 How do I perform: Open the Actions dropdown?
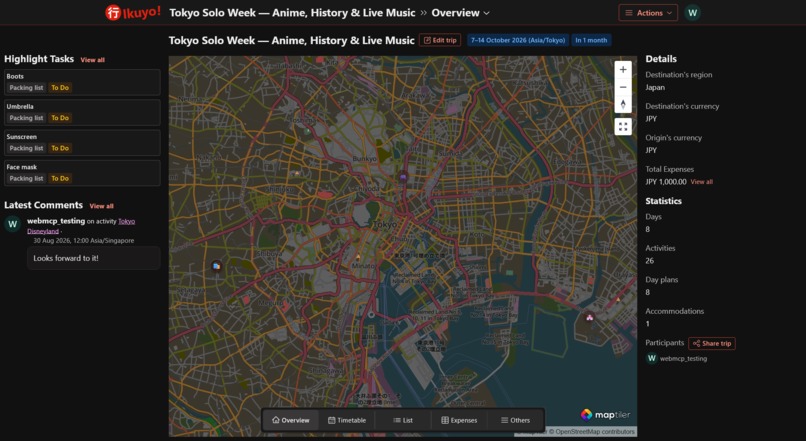tap(648, 13)
